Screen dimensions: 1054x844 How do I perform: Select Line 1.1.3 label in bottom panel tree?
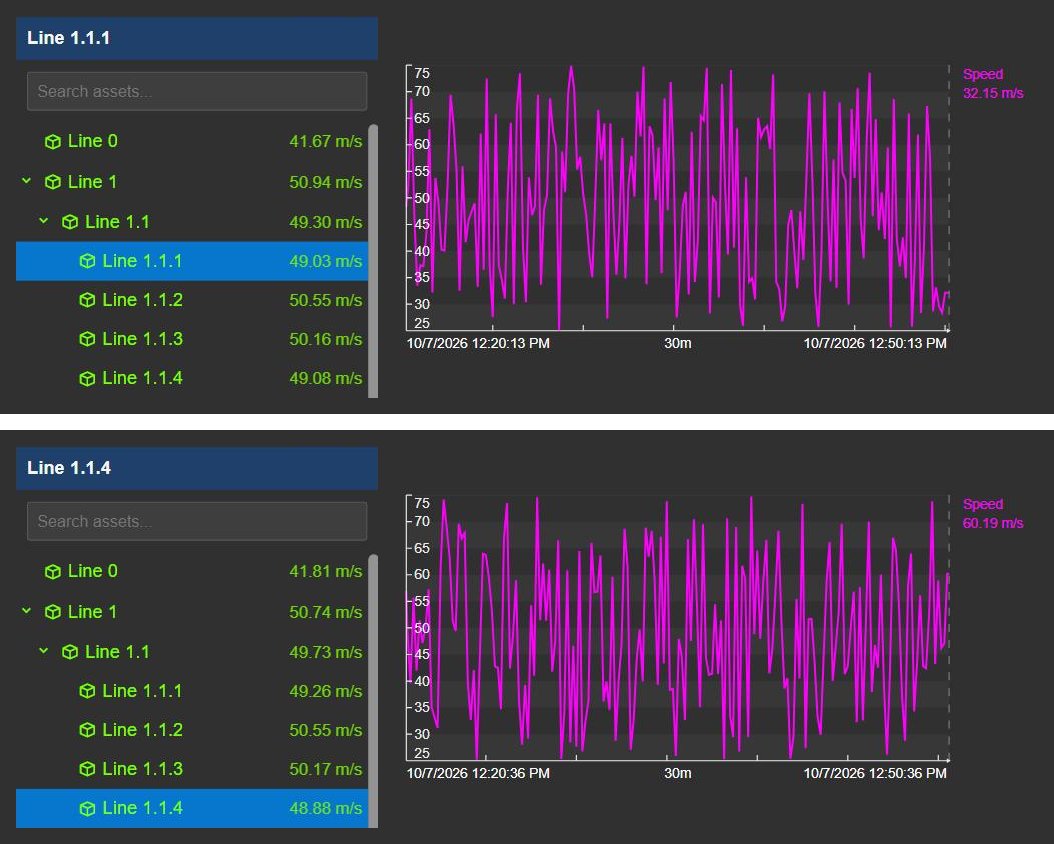coord(143,769)
